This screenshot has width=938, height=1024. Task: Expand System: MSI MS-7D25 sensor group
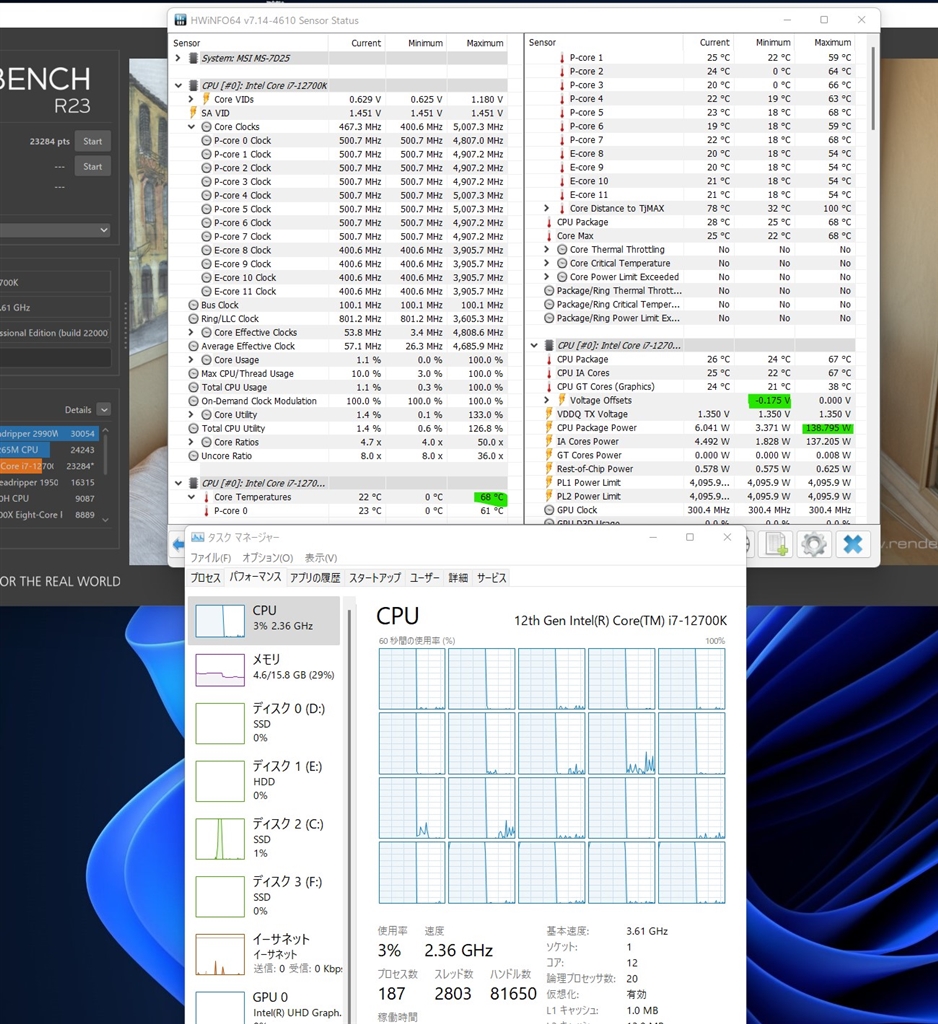click(x=178, y=58)
